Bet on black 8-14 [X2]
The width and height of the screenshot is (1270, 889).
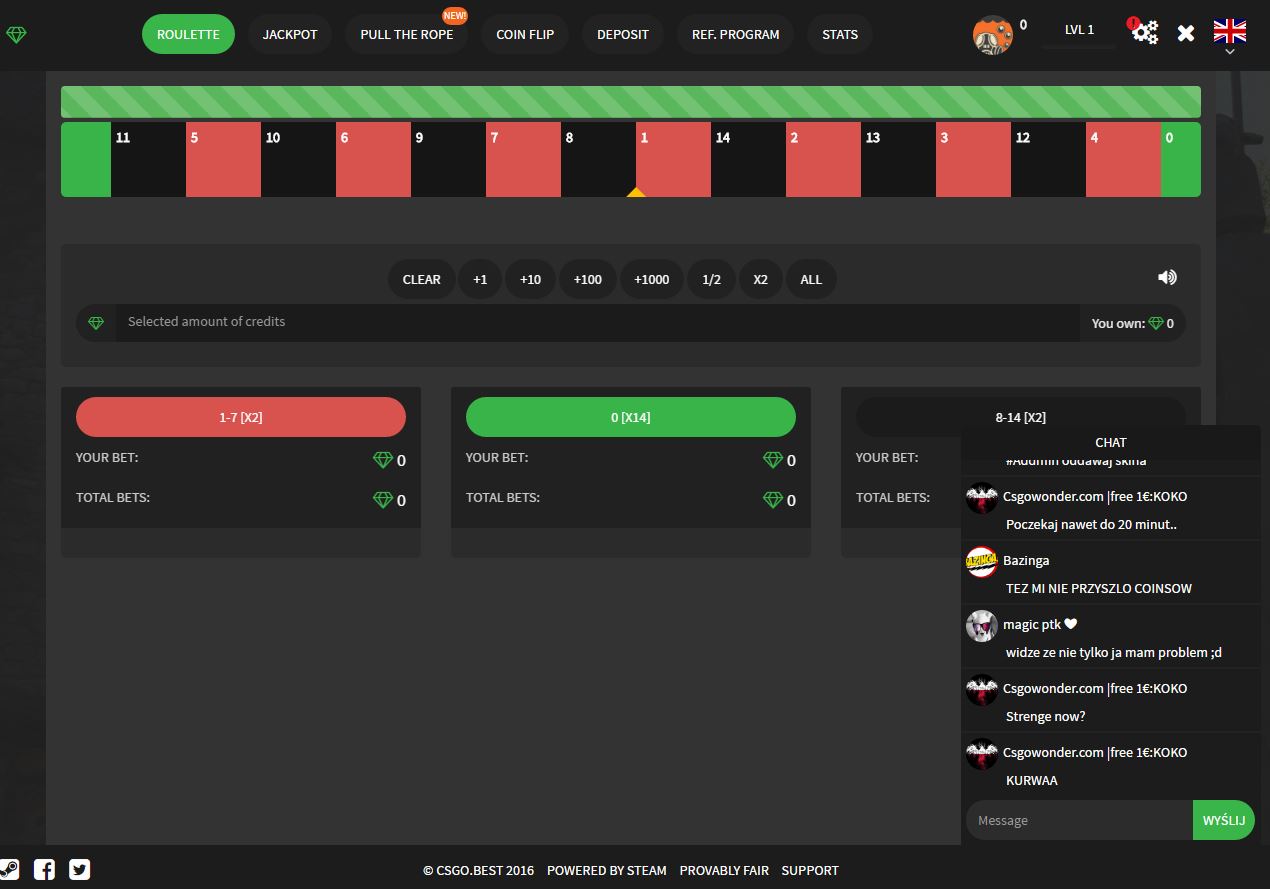click(1021, 417)
